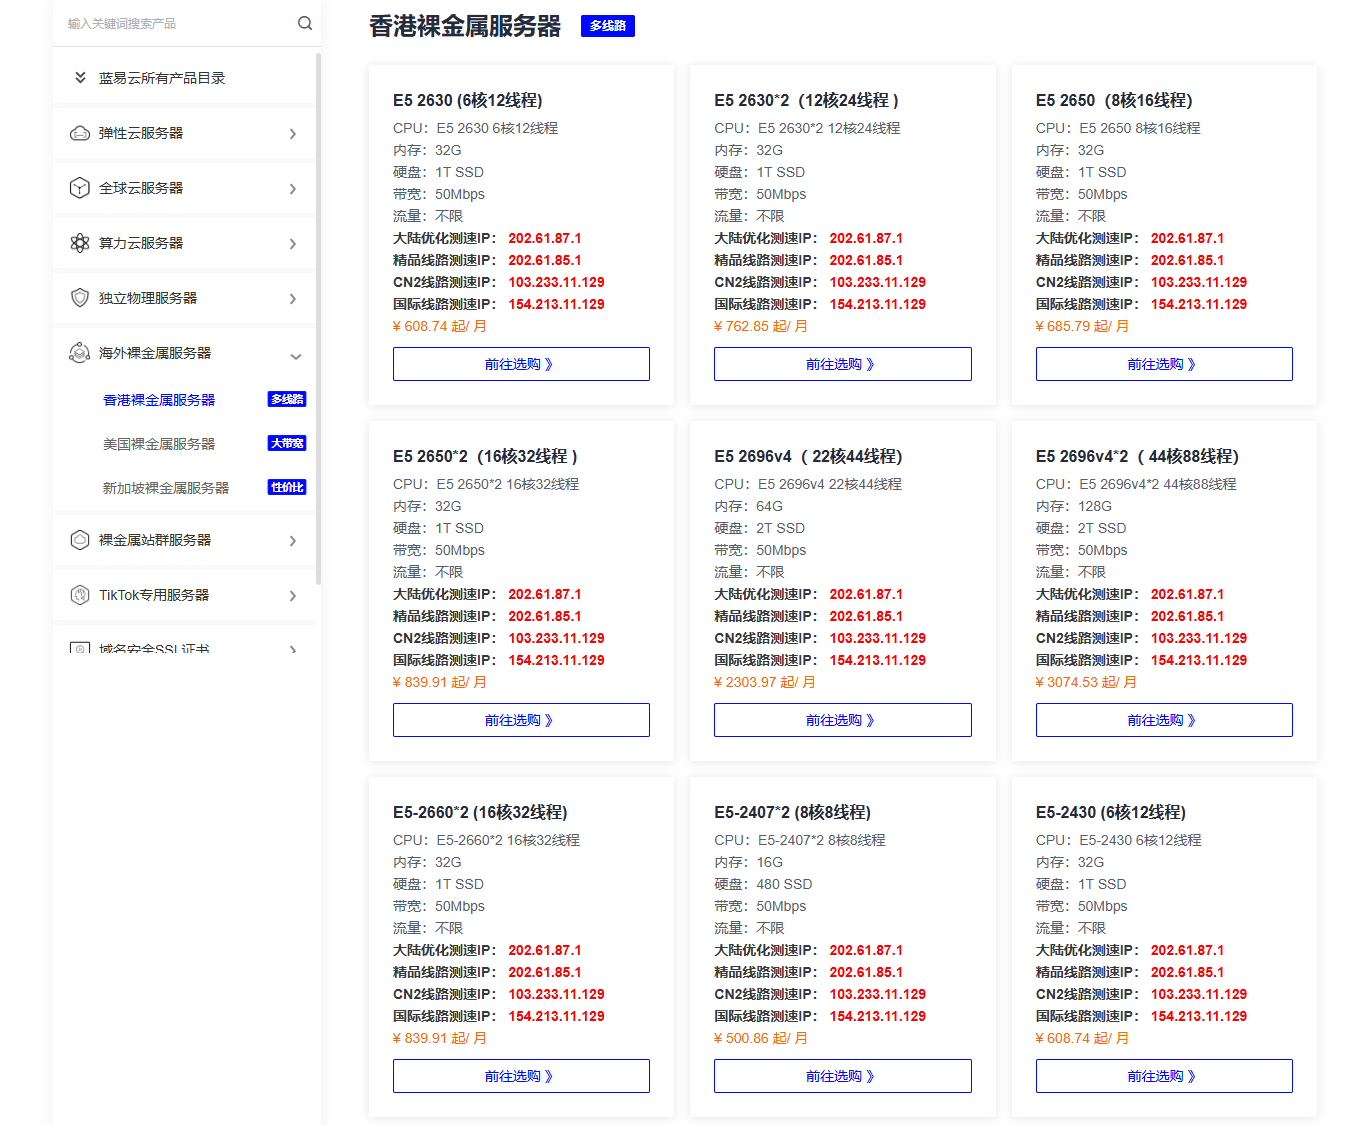Collapse the 海外裸金属服务器 chevron
Image resolution: width=1364 pixels, height=1125 pixels.
pyautogui.click(x=296, y=356)
